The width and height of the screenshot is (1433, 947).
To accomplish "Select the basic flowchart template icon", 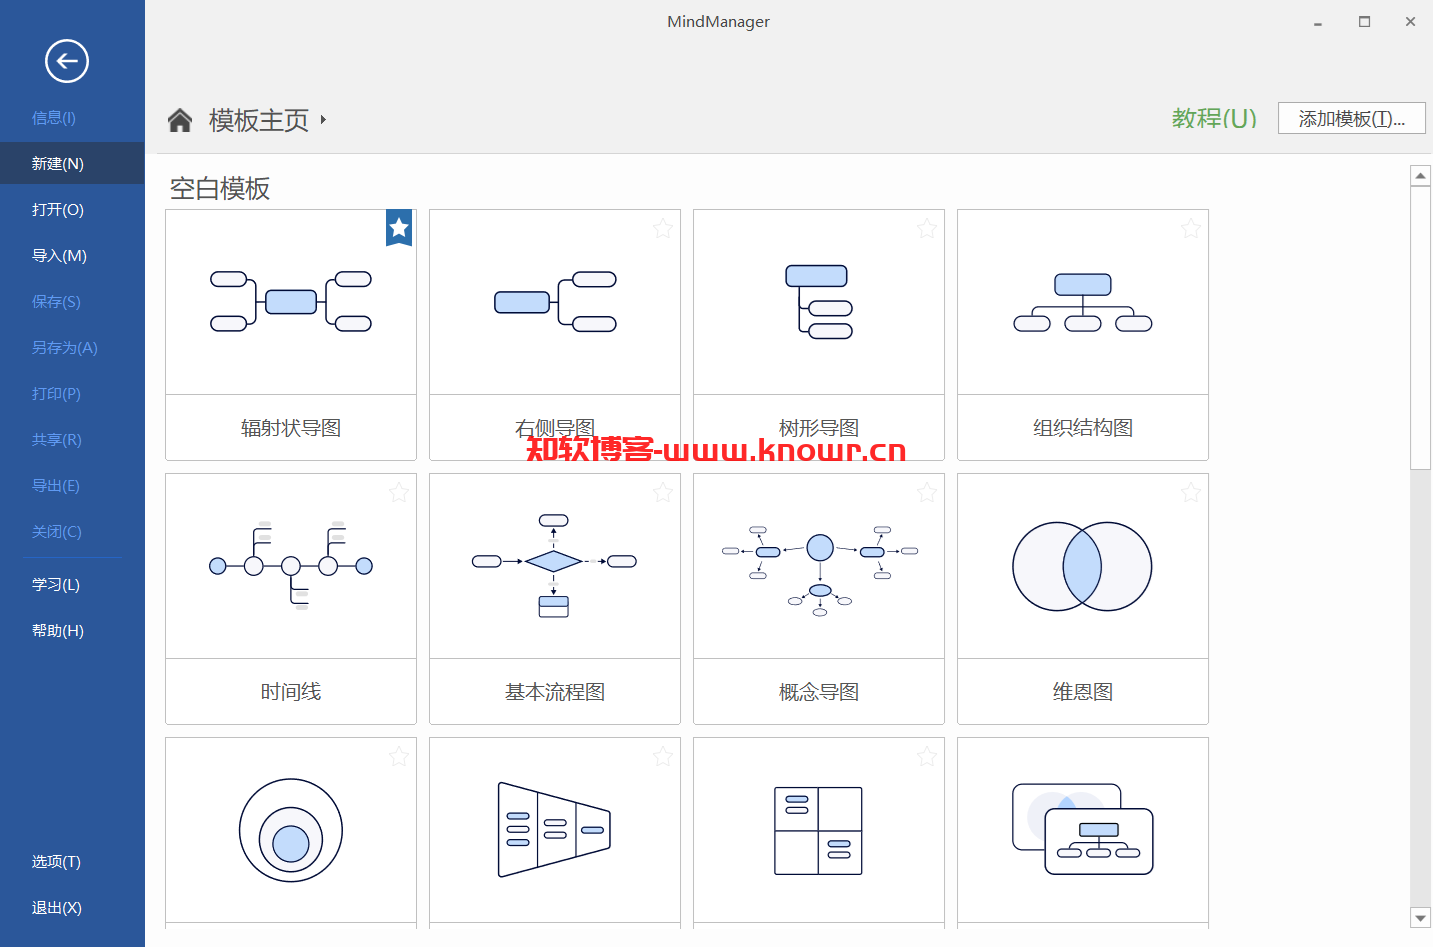I will pyautogui.click(x=555, y=565).
